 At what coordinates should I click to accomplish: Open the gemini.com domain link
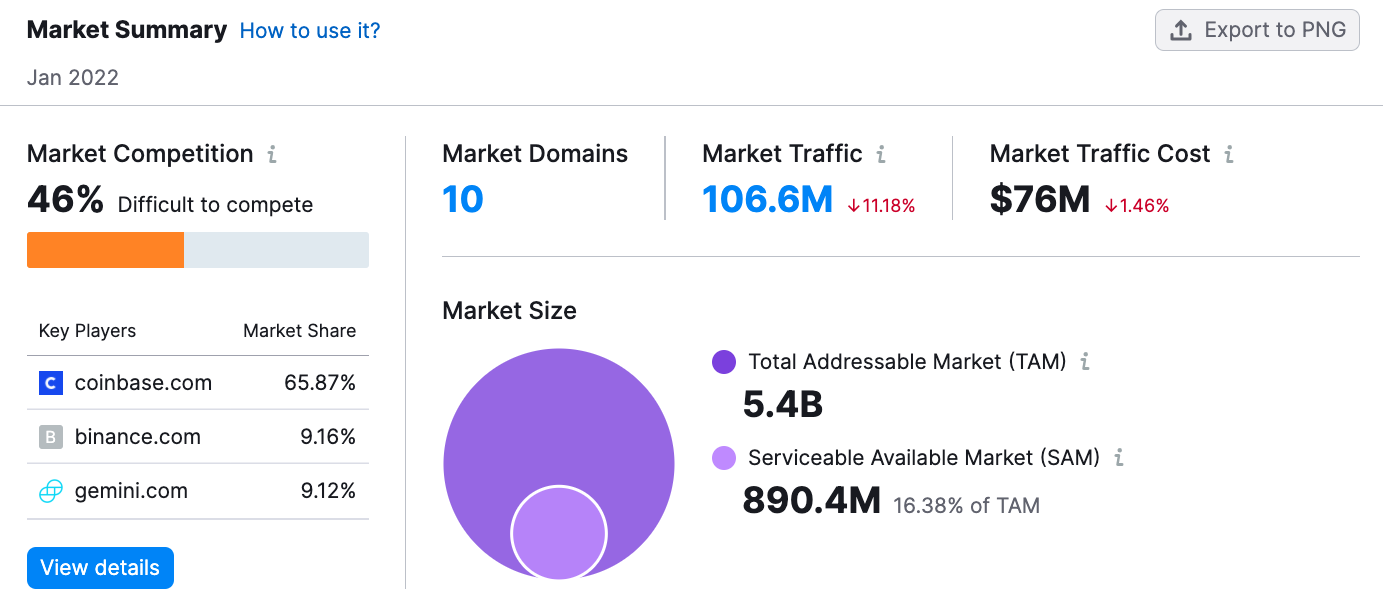[131, 491]
